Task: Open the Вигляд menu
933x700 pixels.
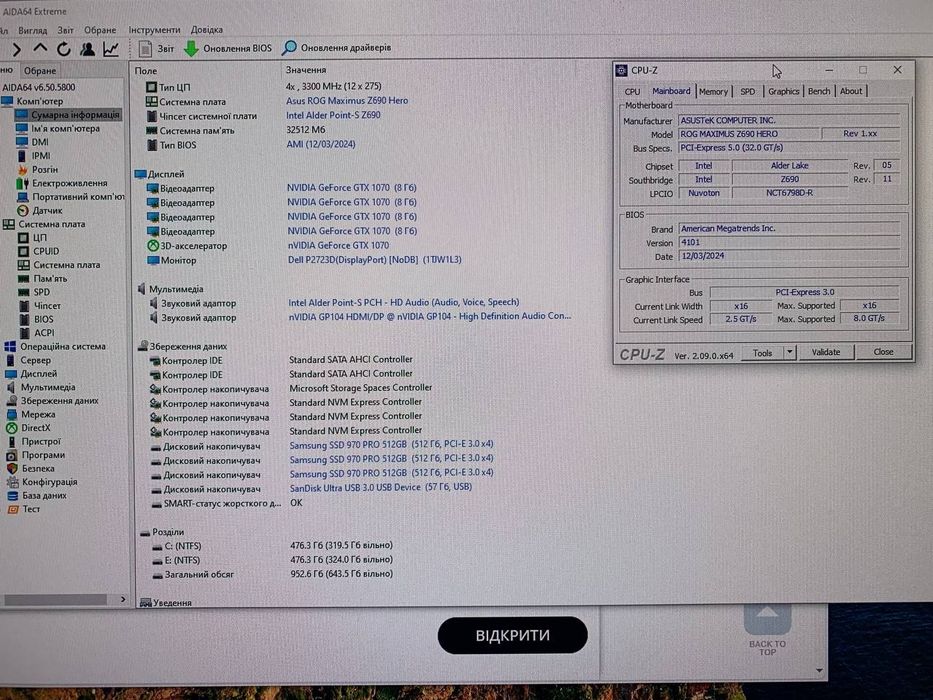Action: [x=33, y=30]
